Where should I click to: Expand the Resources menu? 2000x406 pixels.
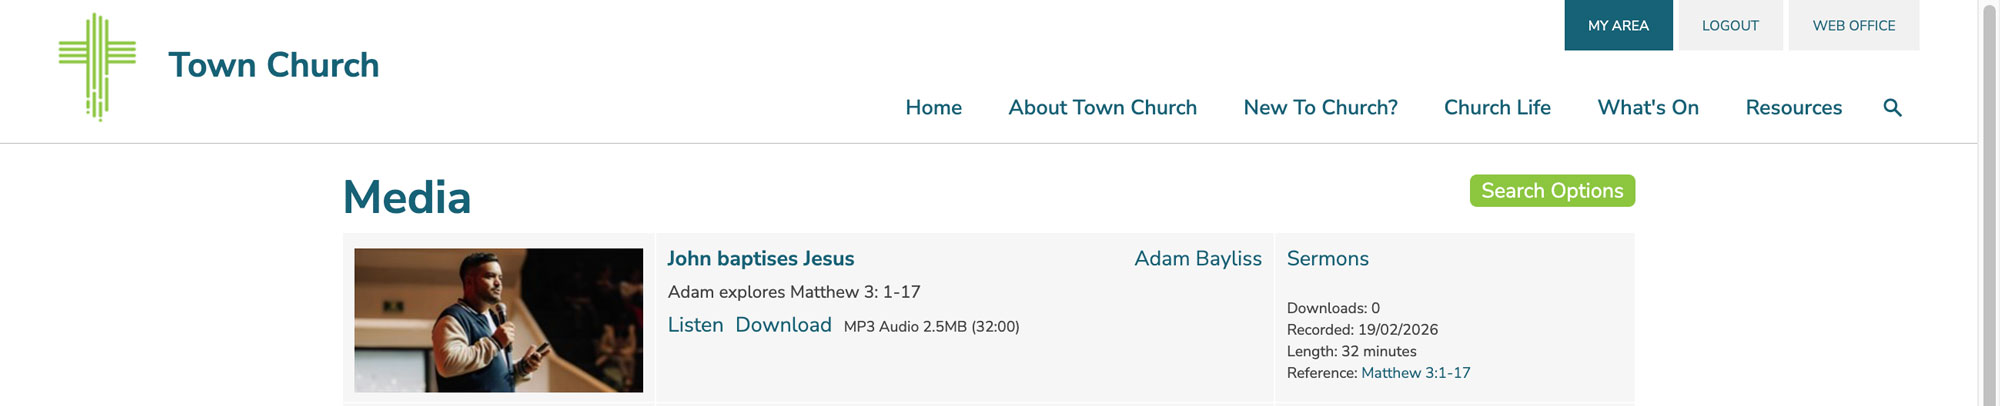point(1793,107)
